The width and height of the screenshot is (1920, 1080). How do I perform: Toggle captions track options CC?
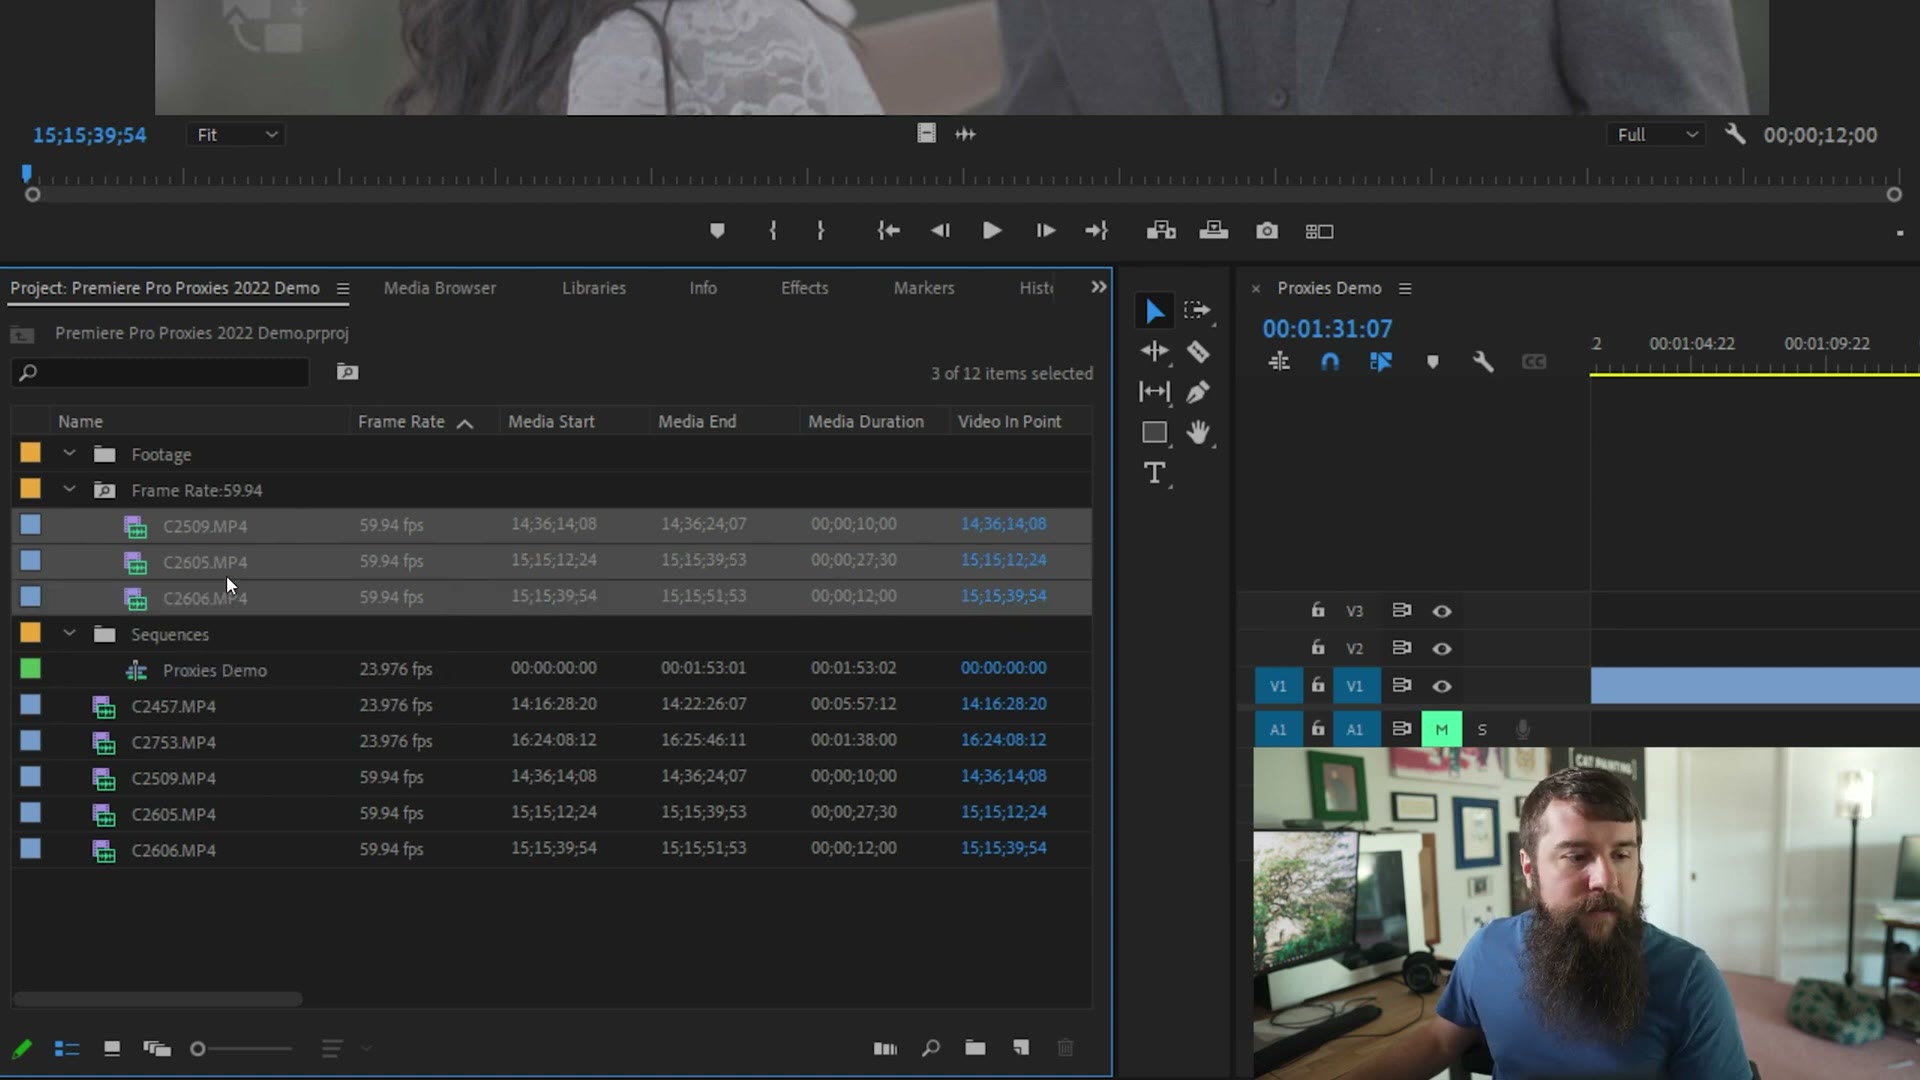click(x=1534, y=362)
